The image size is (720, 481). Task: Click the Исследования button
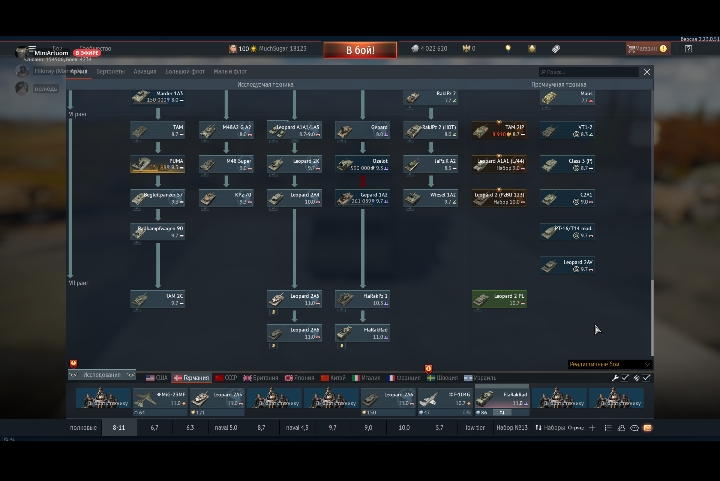(102, 375)
